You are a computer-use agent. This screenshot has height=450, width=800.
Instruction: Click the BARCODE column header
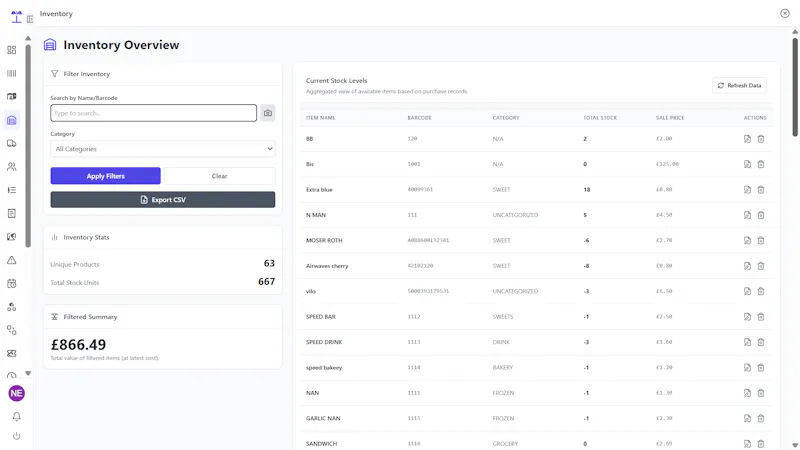(419, 118)
